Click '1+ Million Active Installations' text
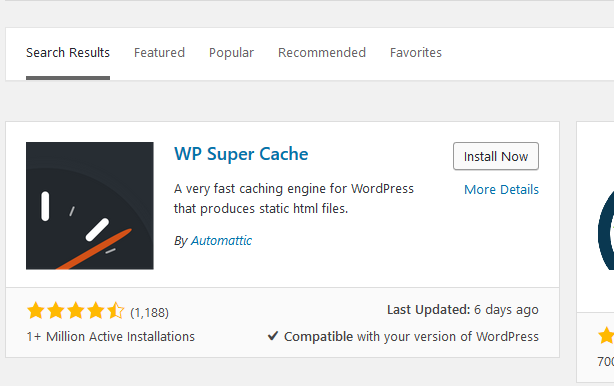 (110, 337)
